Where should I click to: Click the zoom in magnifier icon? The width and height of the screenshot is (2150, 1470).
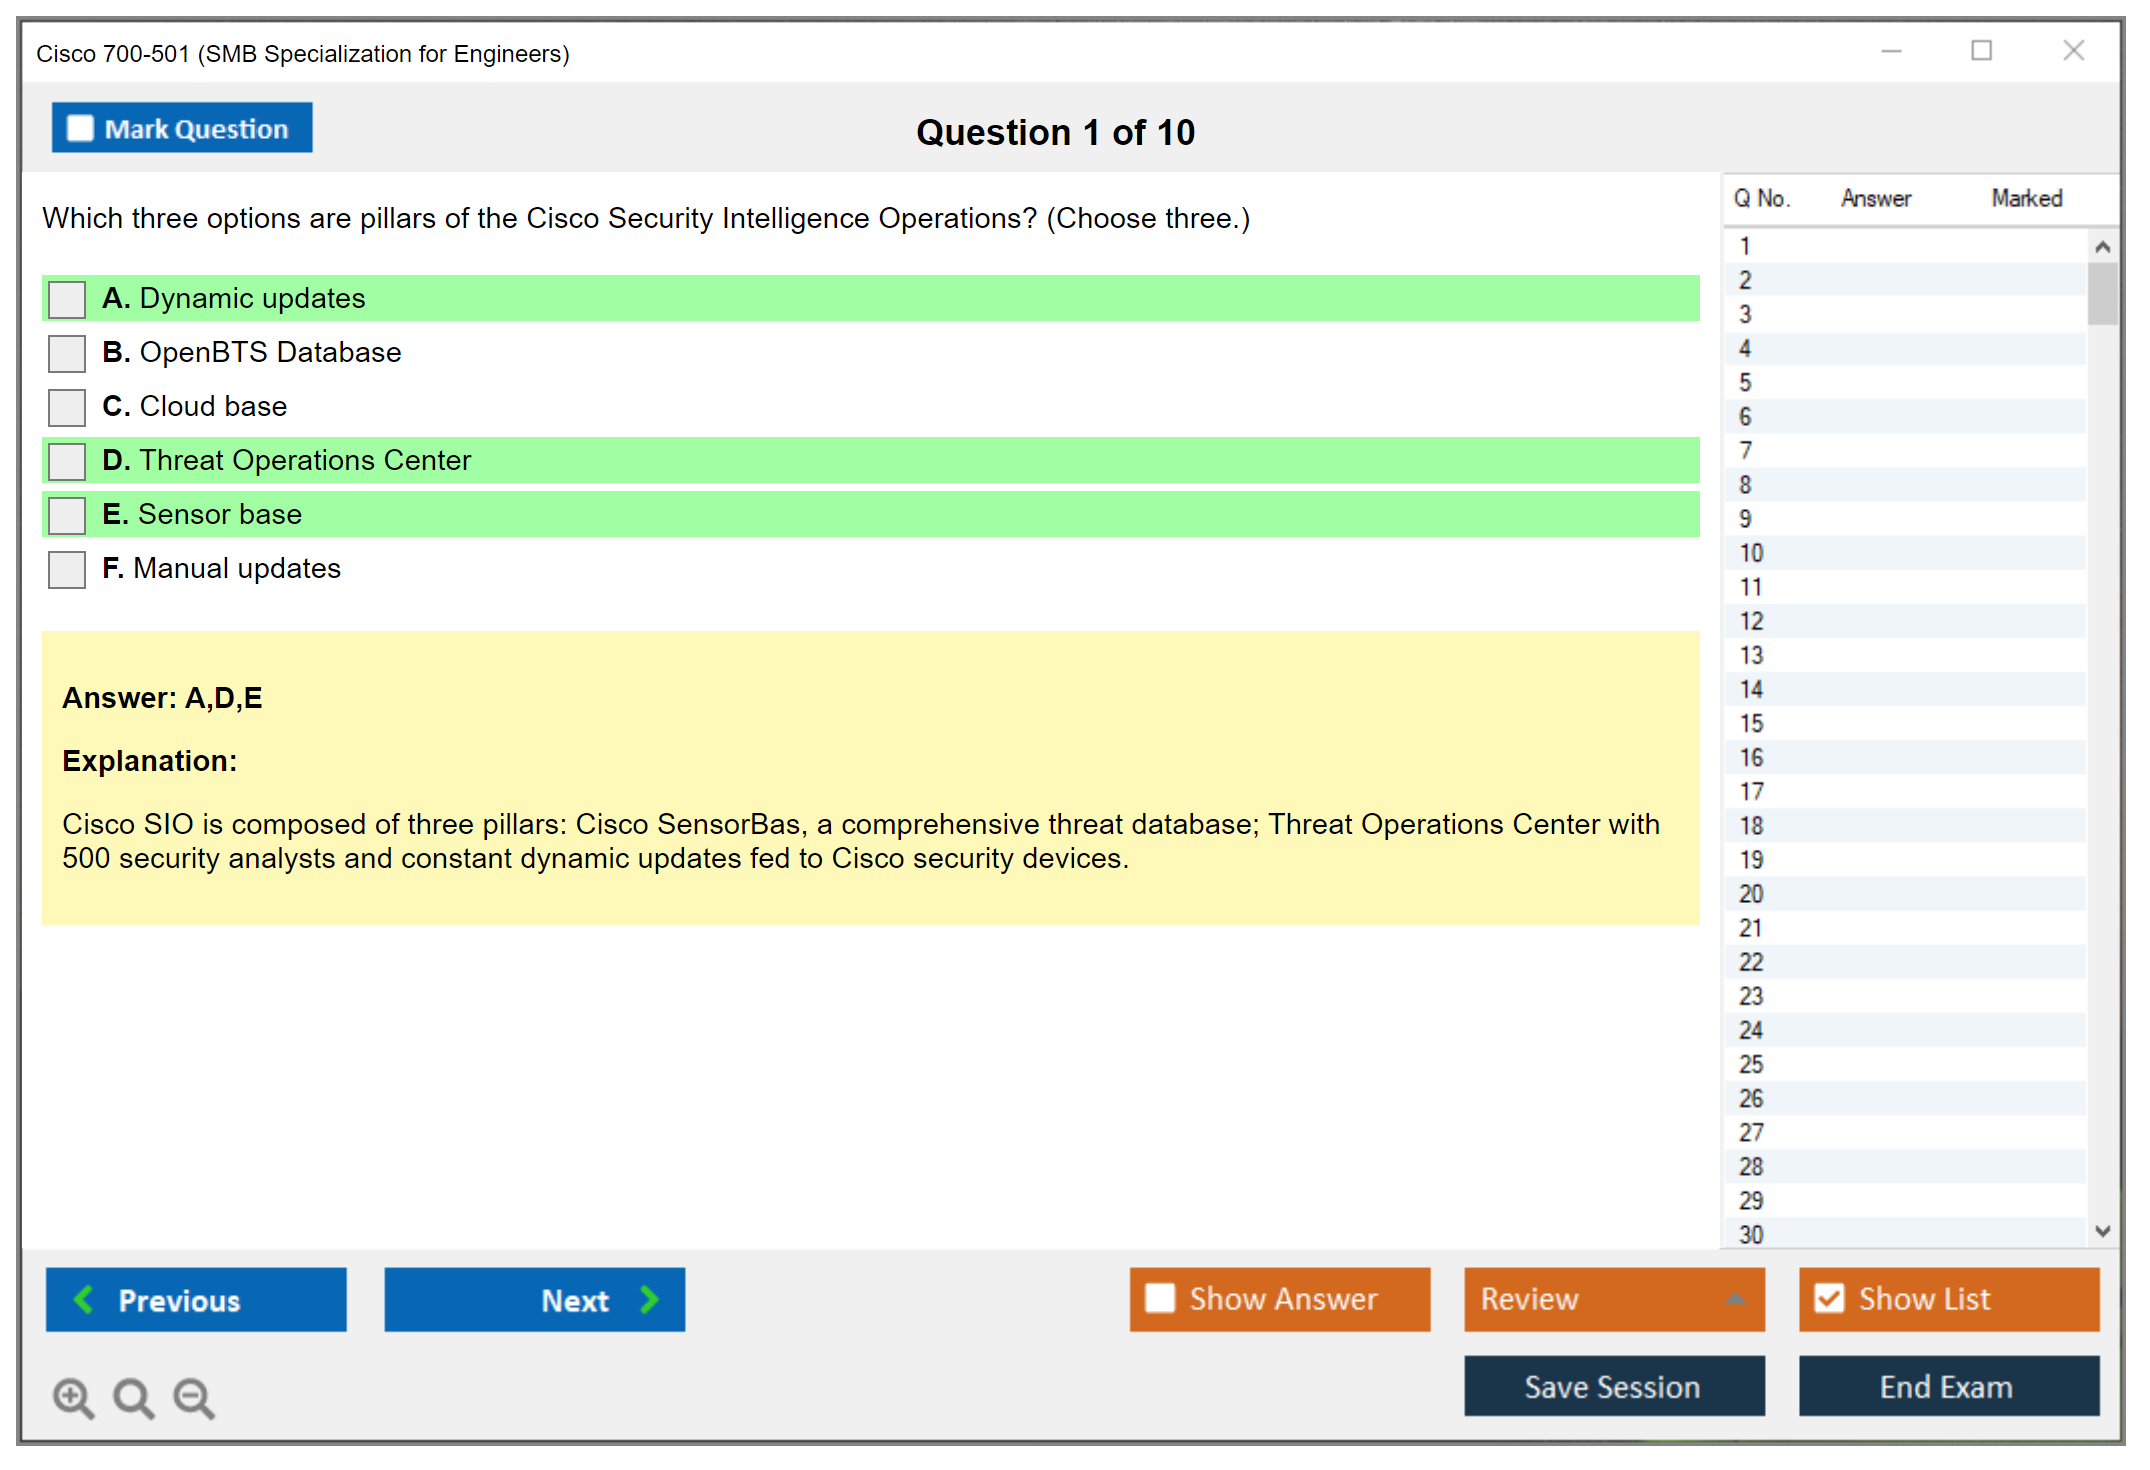[x=73, y=1397]
